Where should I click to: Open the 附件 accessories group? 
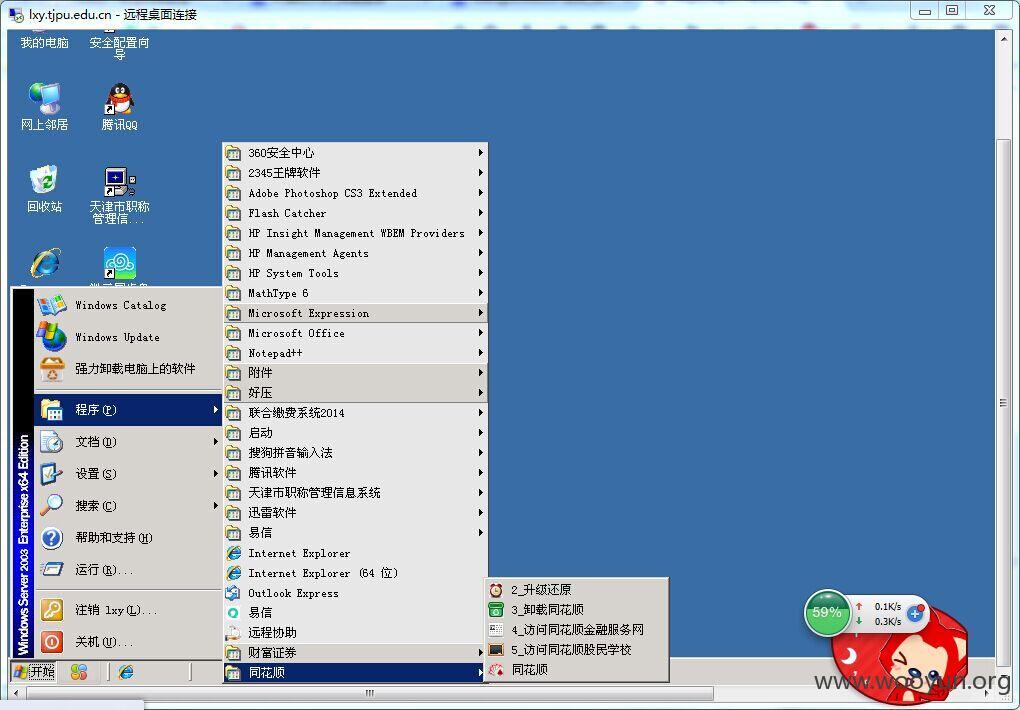tap(355, 373)
